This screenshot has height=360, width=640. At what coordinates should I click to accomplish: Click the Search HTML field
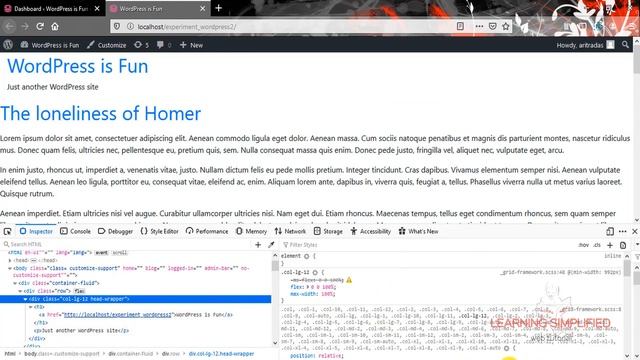tap(127, 244)
